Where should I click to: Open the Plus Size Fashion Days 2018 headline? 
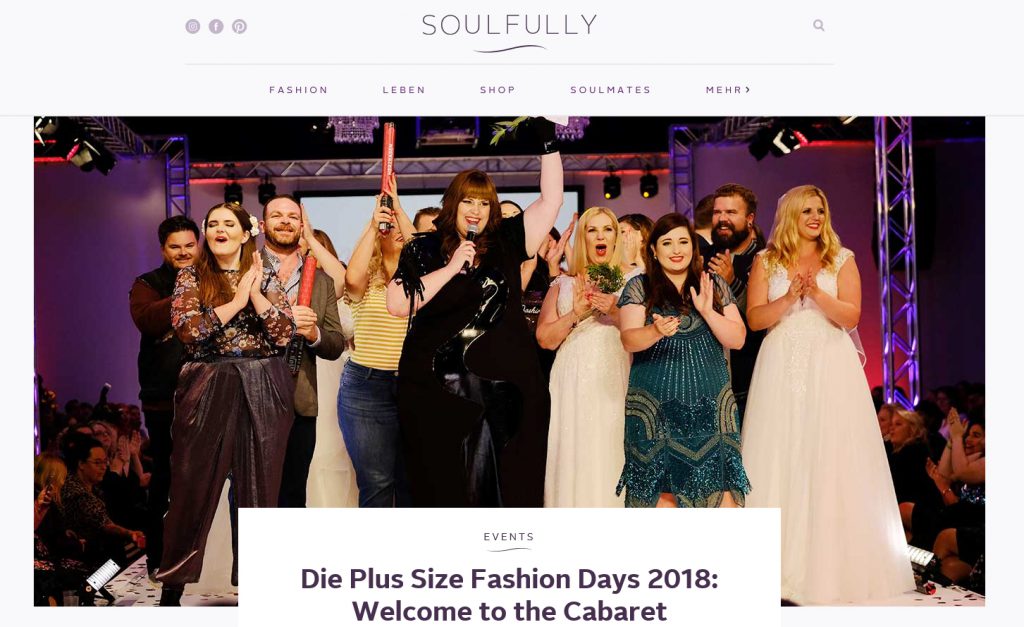pyautogui.click(x=509, y=579)
